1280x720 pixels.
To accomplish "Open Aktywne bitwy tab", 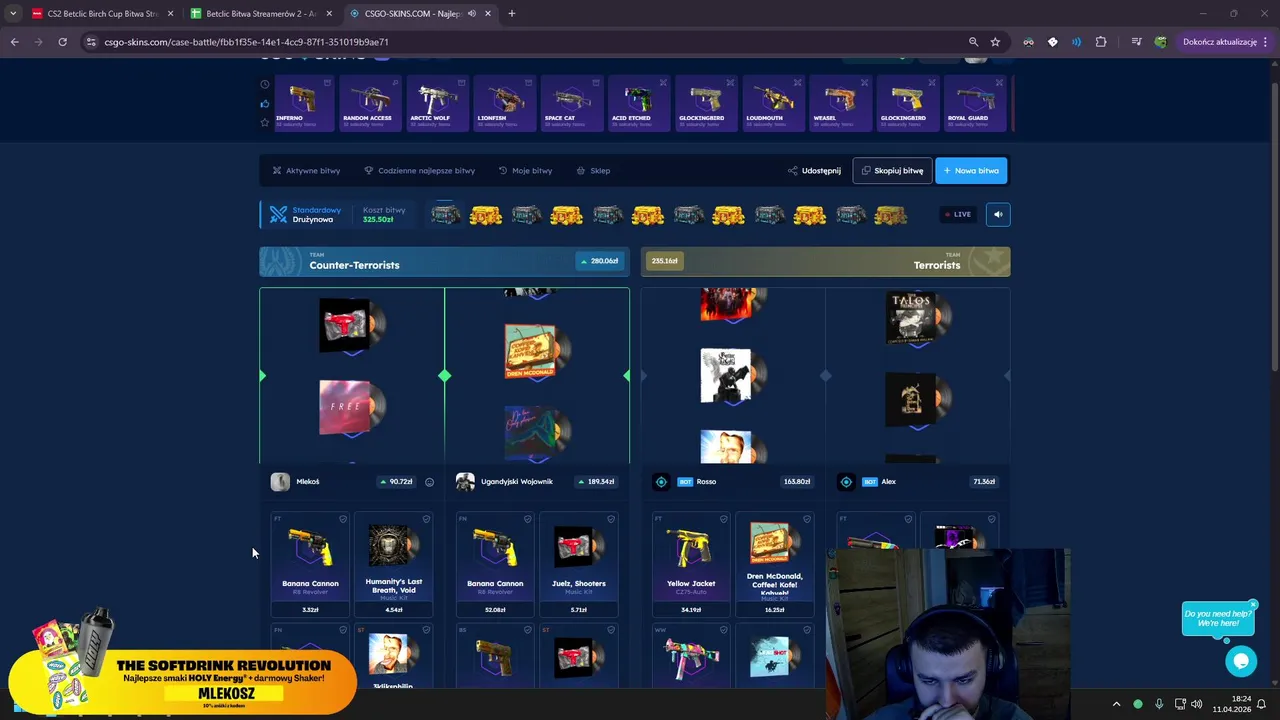I will [306, 171].
